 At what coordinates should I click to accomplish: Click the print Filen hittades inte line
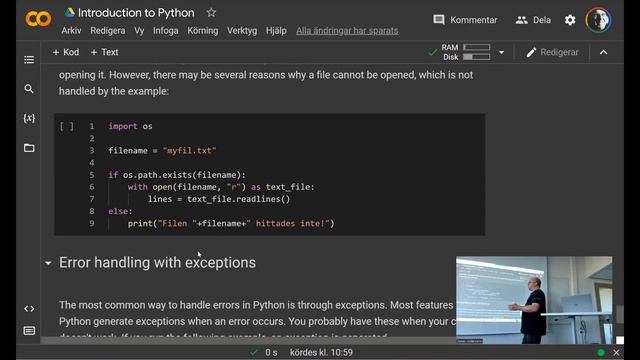231,223
